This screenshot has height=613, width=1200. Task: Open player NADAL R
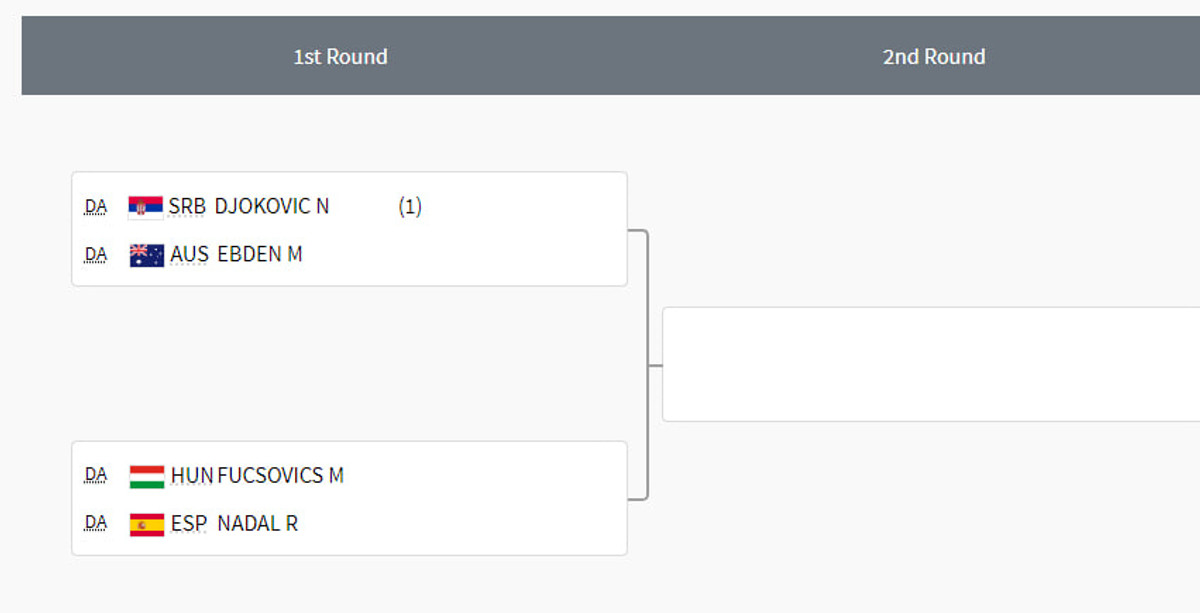[x=257, y=524]
